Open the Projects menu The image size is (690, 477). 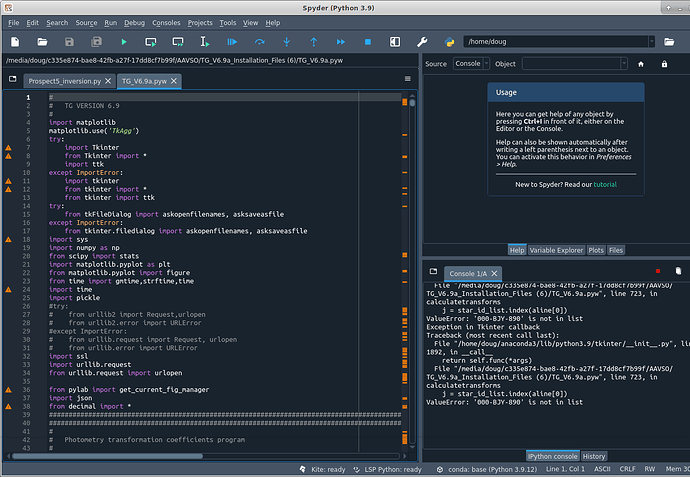coord(200,23)
